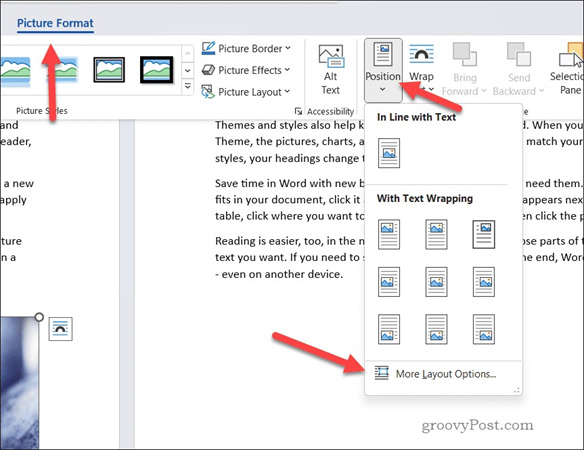Screen dimensions: 584x450
Task: Expand the full picture styles gallery
Action: (x=188, y=87)
